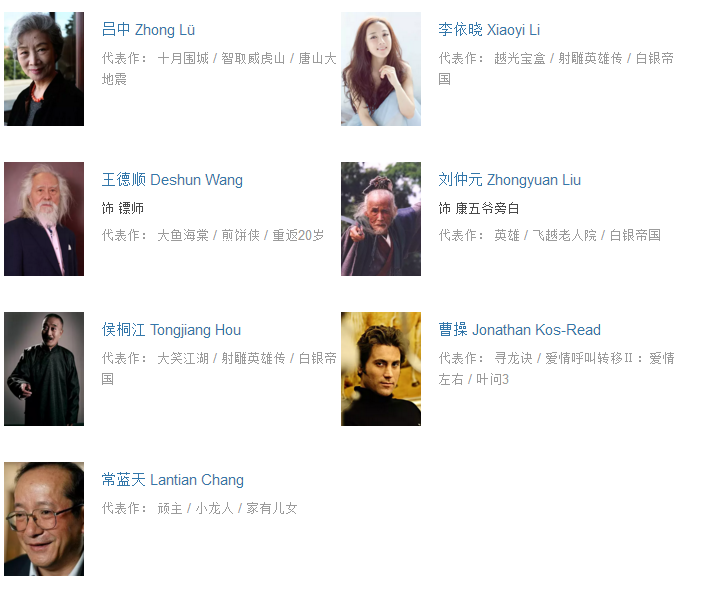
Task: Click the work title 大鱼海棠
Action: [183, 235]
